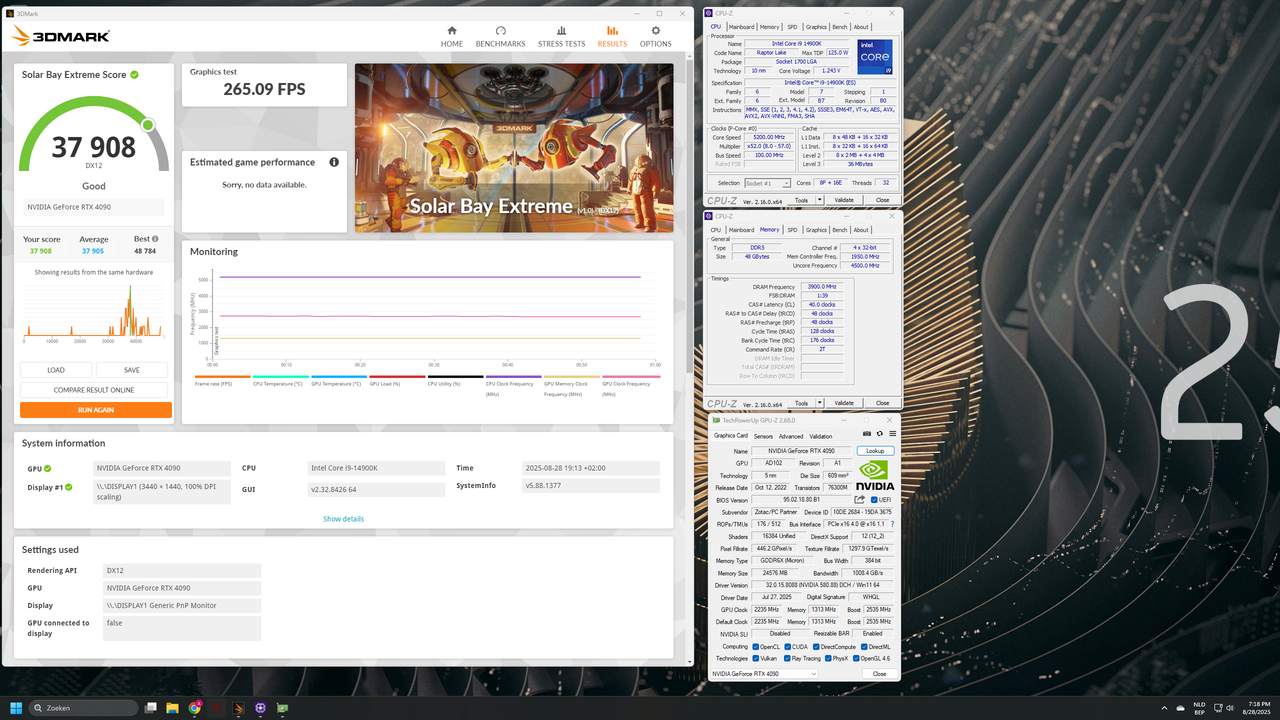This screenshot has height=720, width=1280.
Task: Click the GPU-Z refresh icon
Action: pos(880,433)
